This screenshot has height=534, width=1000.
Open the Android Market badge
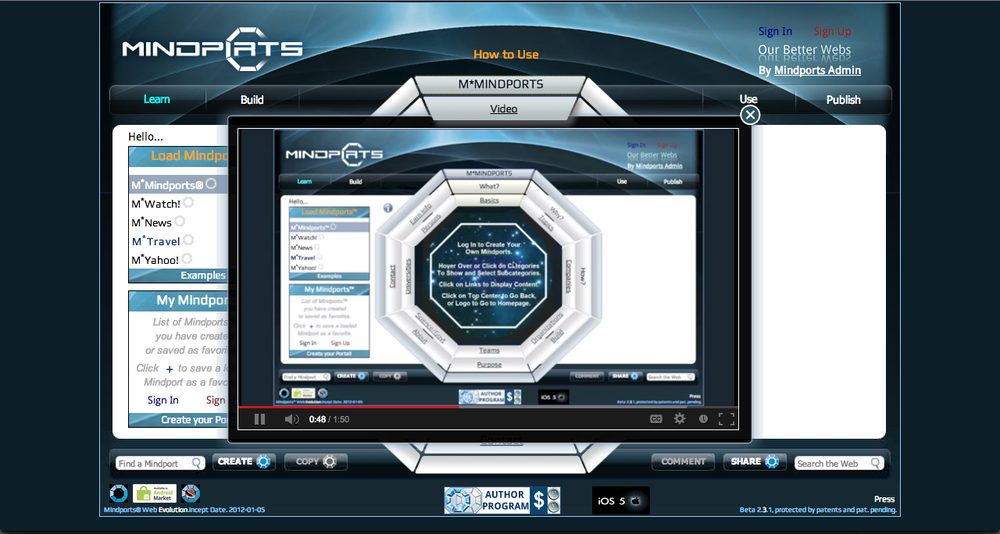[154, 493]
